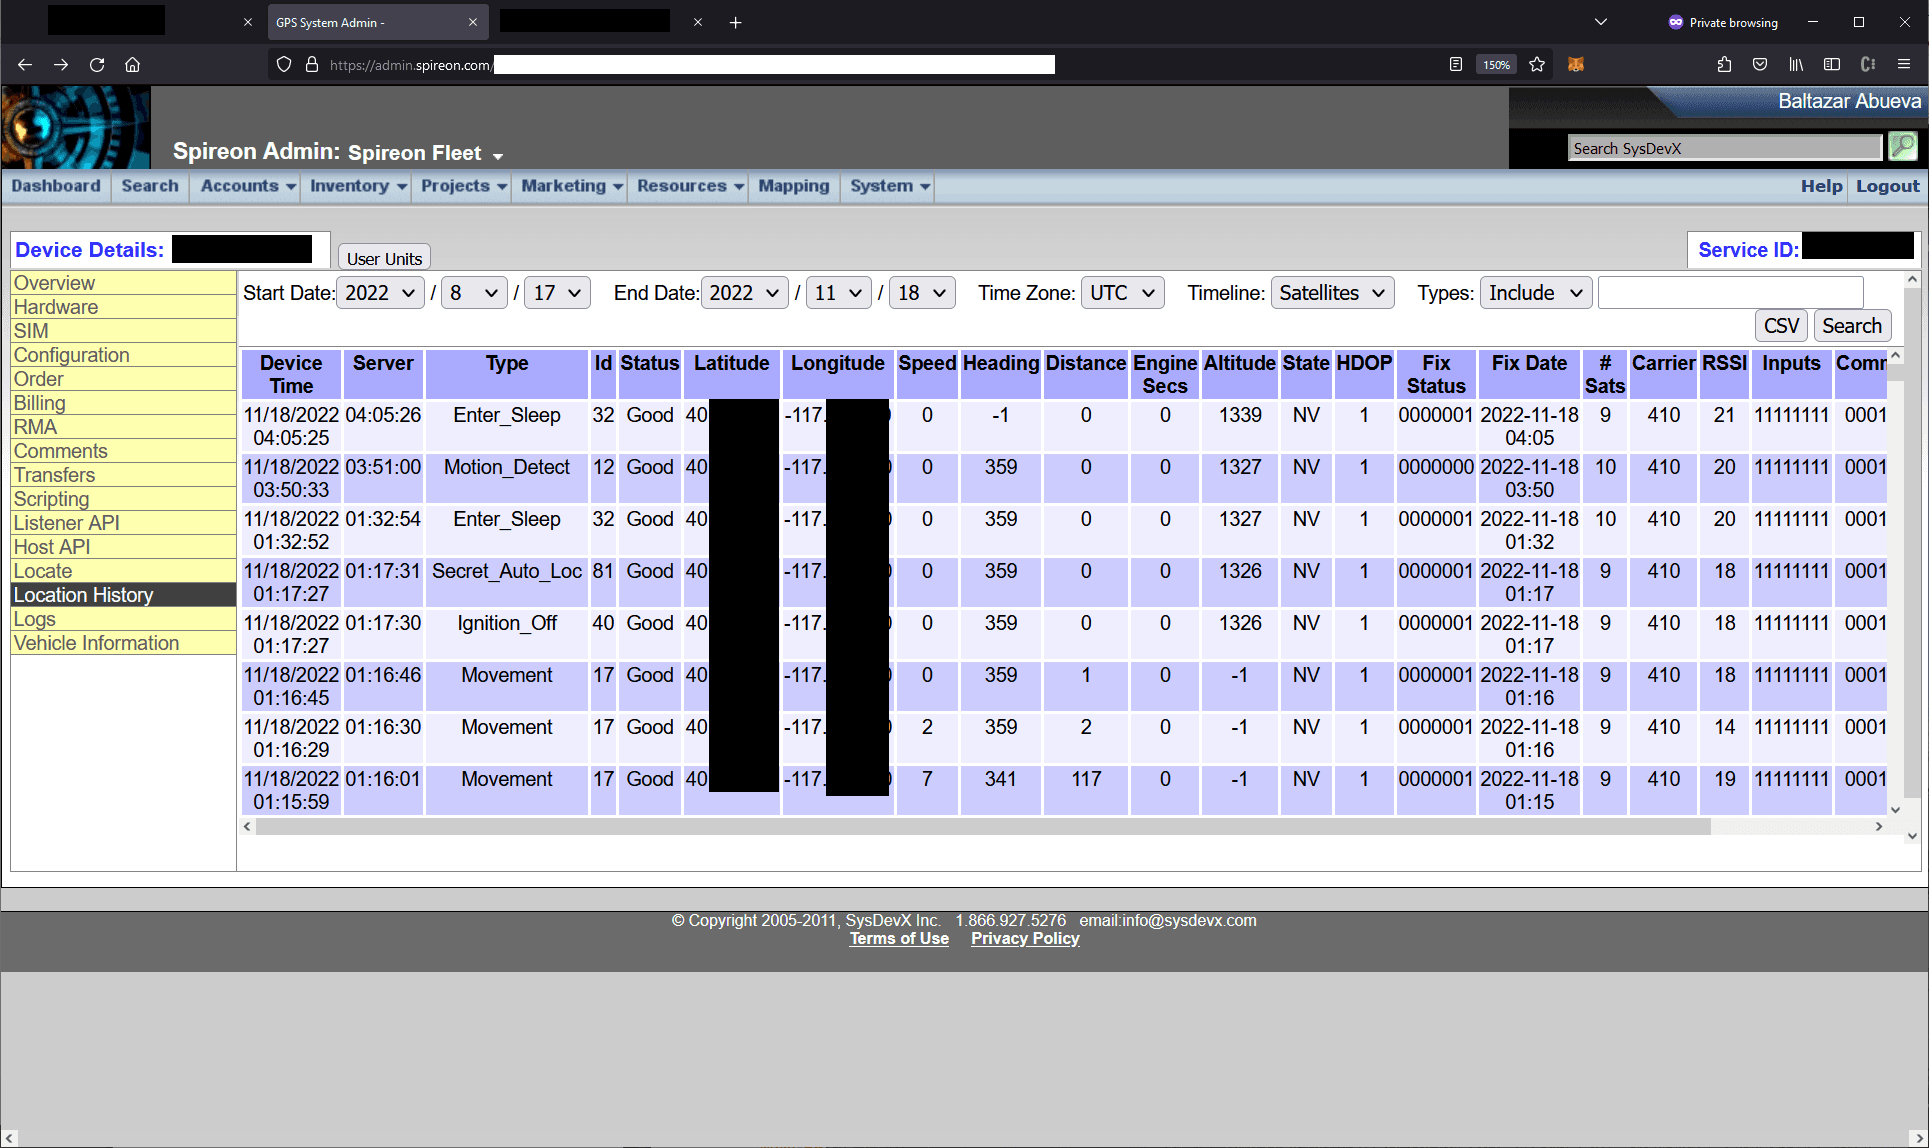
Task: Open the Mapping menu item
Action: (x=793, y=186)
